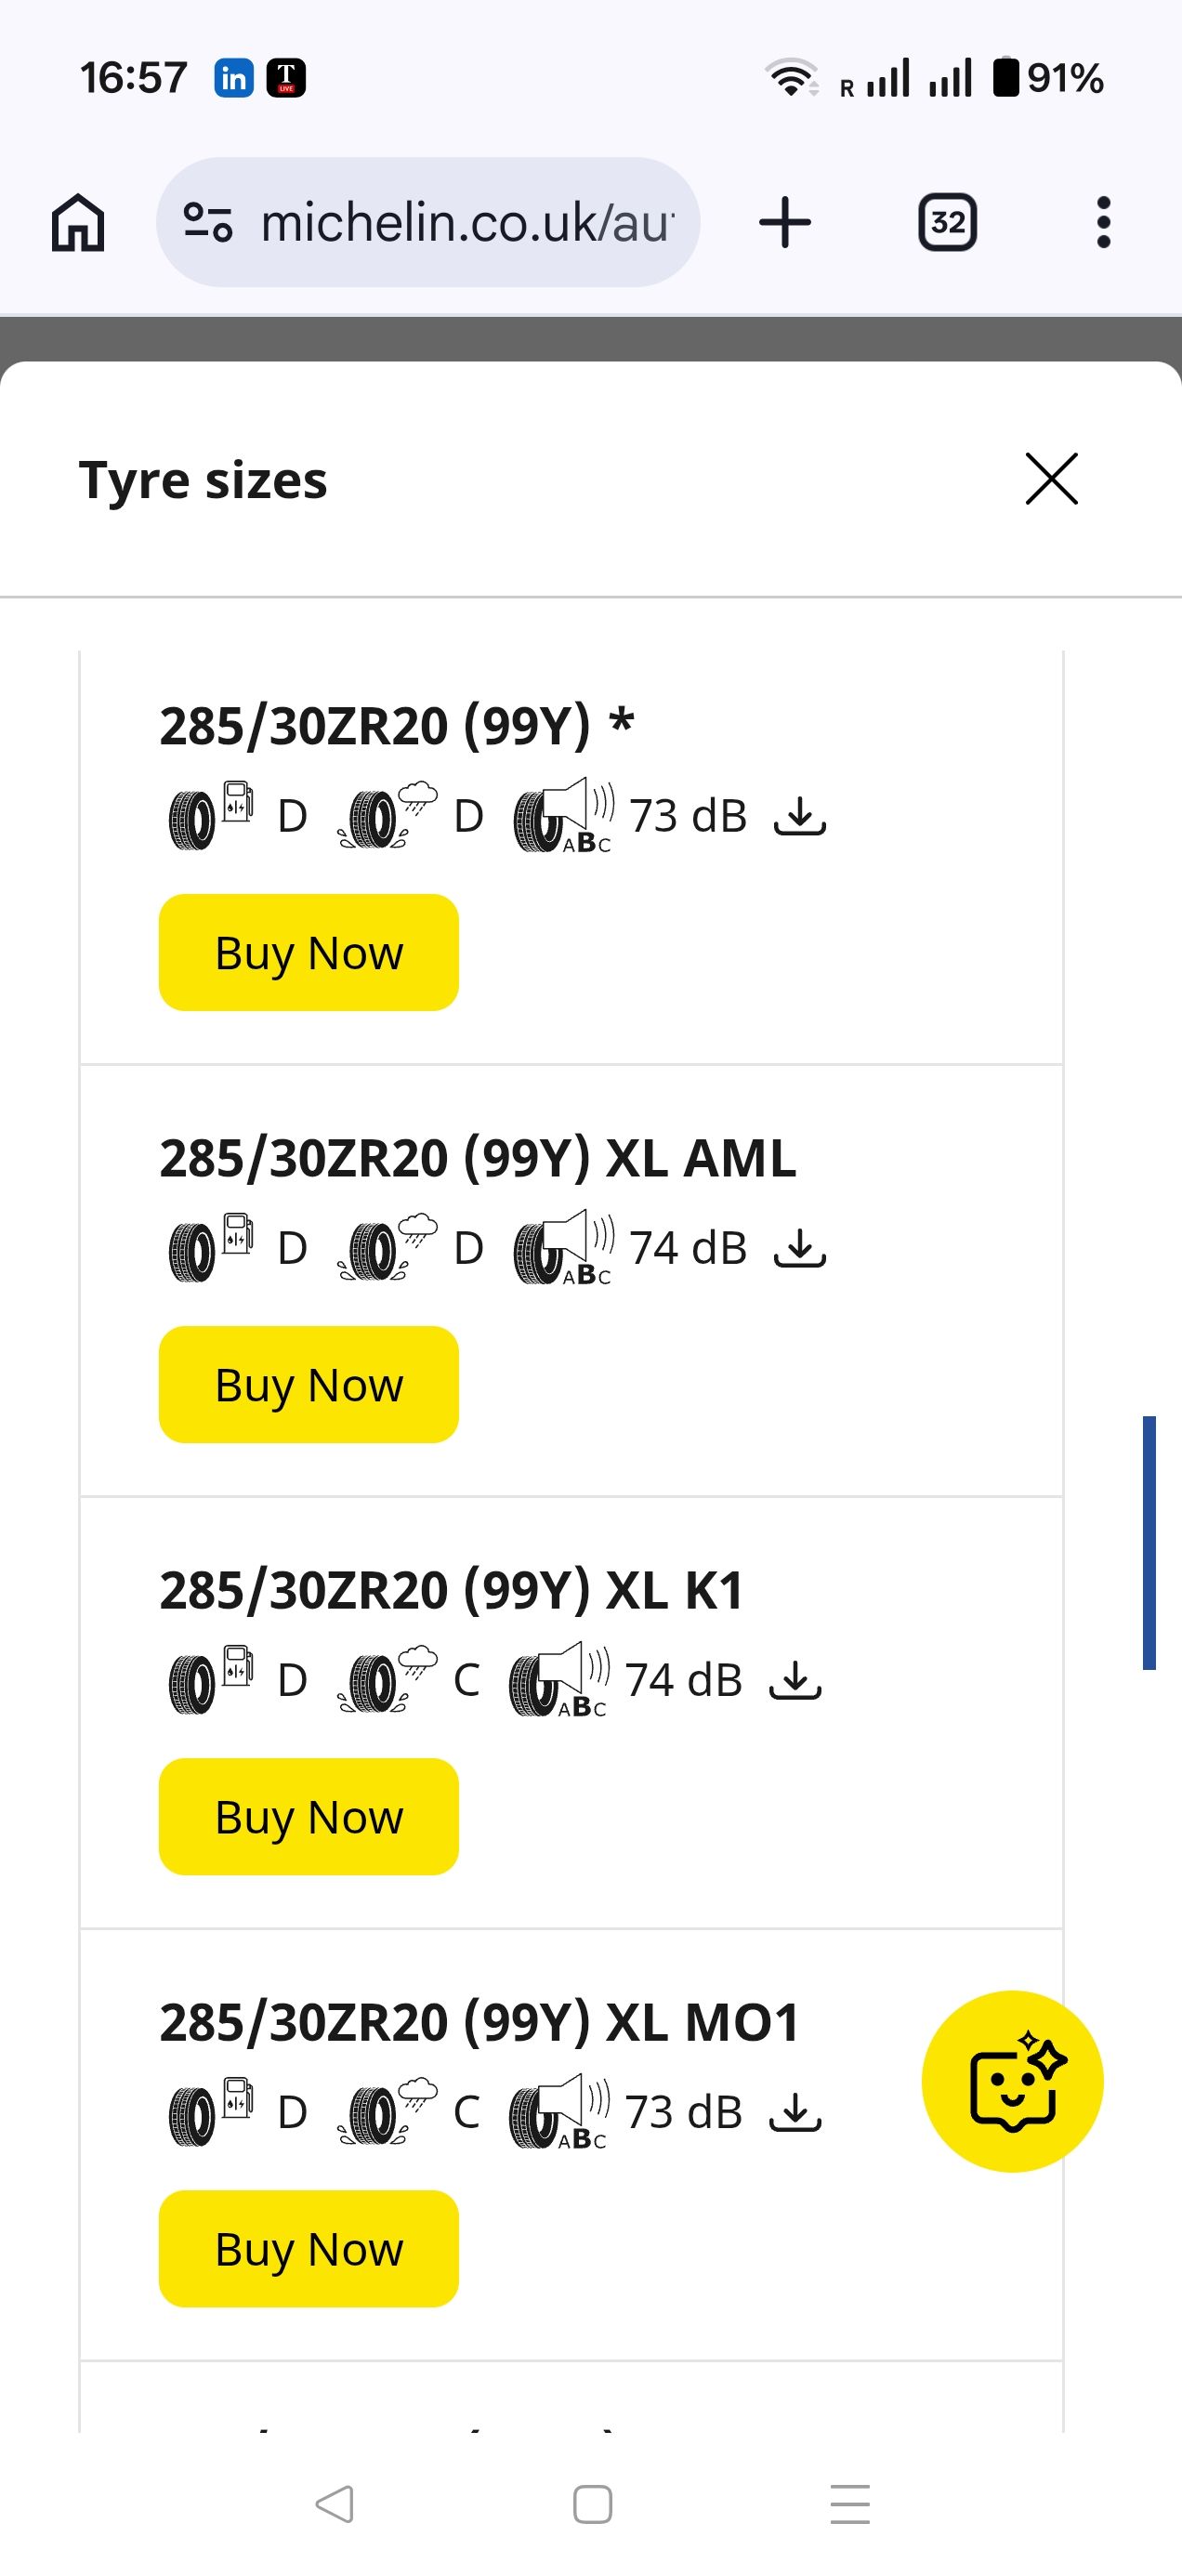Close the Tyre sizes panel
Screen dimensions: 1182x2576
coord(1051,479)
